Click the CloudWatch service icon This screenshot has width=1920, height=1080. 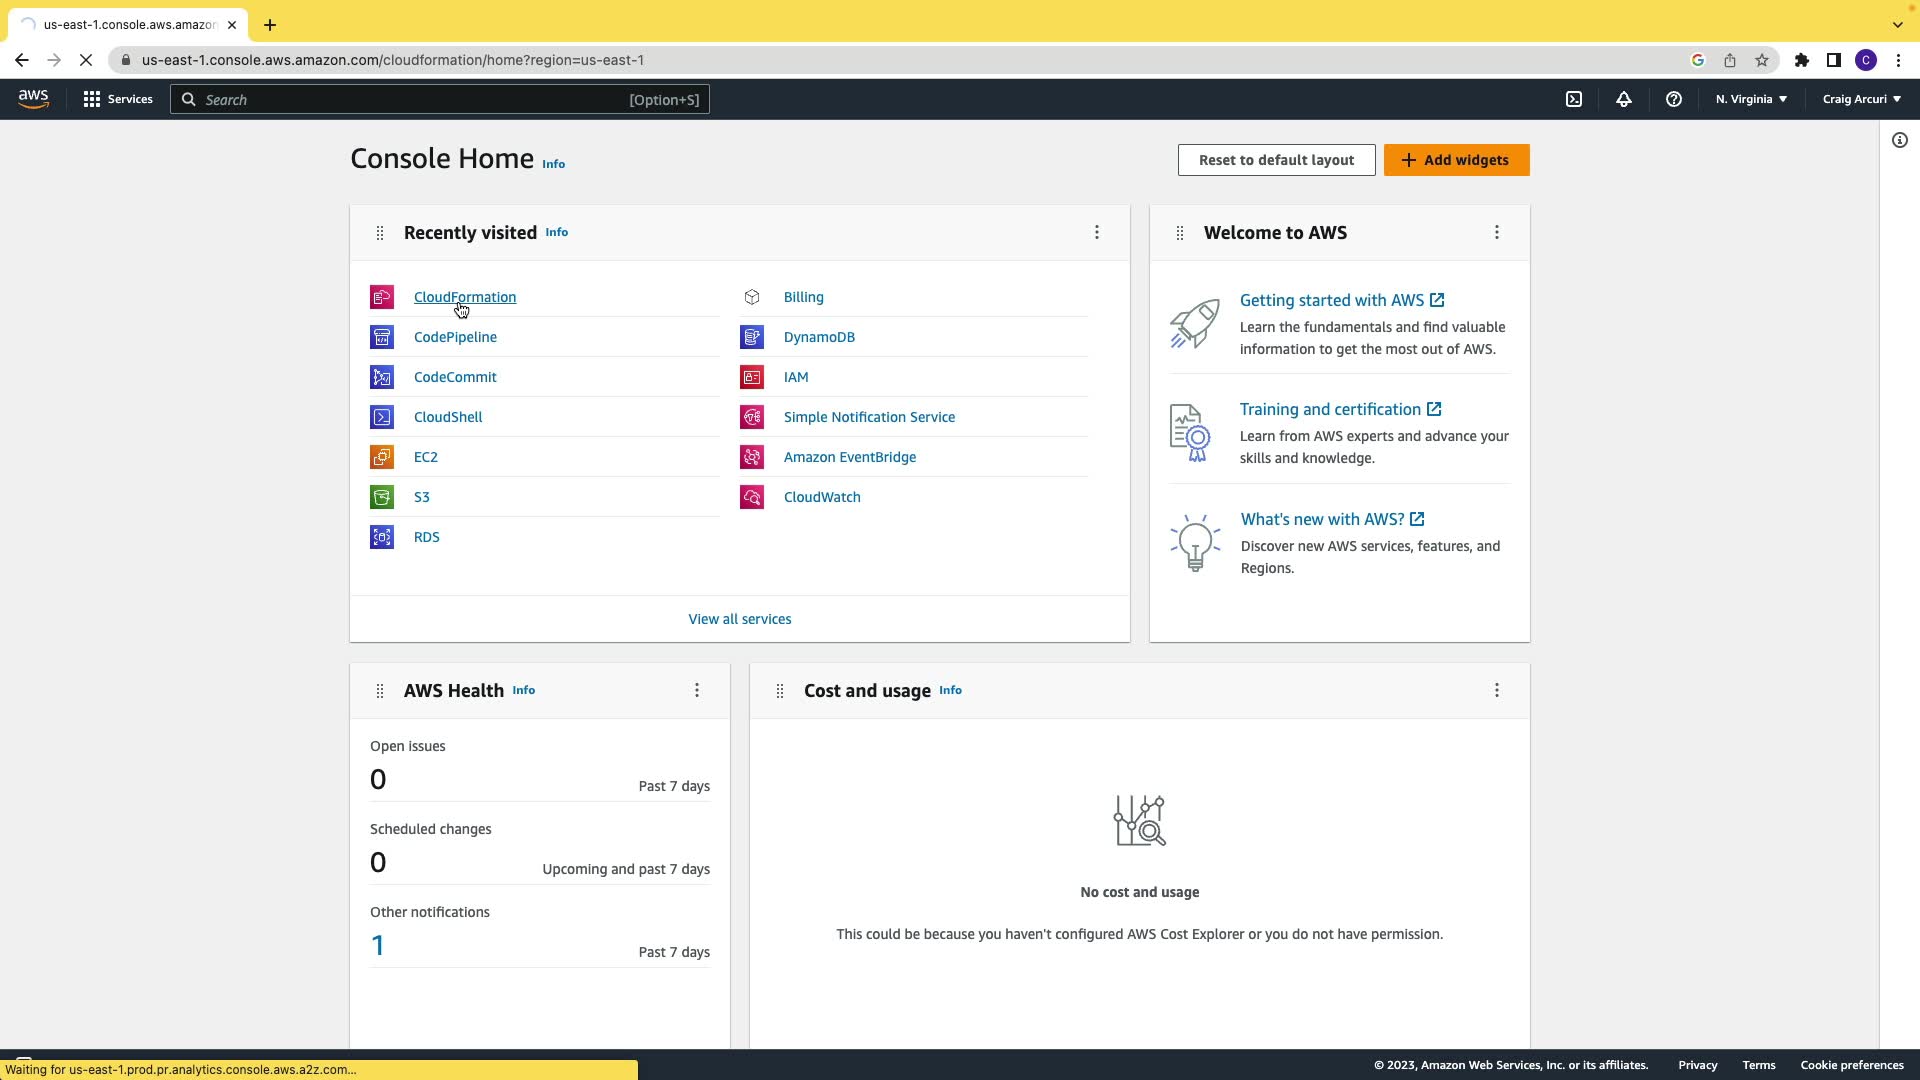tap(752, 497)
